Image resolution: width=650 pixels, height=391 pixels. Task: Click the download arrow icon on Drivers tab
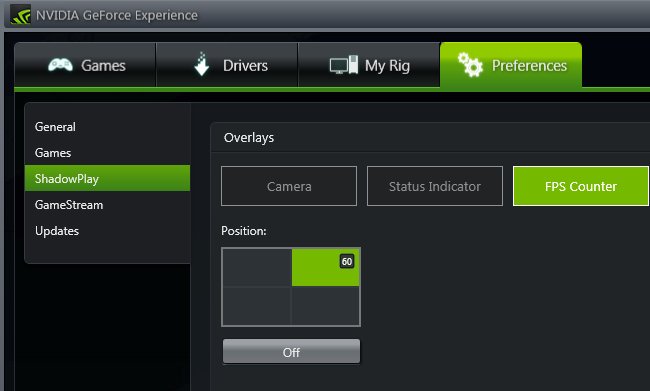201,64
